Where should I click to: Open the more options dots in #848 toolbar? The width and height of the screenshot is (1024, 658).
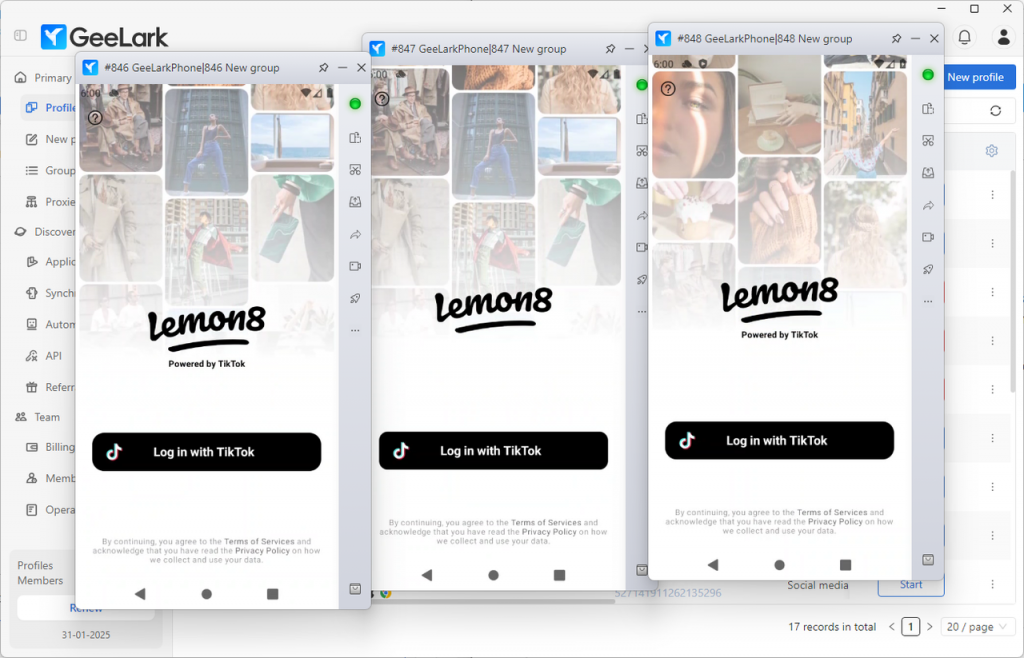pos(928,302)
